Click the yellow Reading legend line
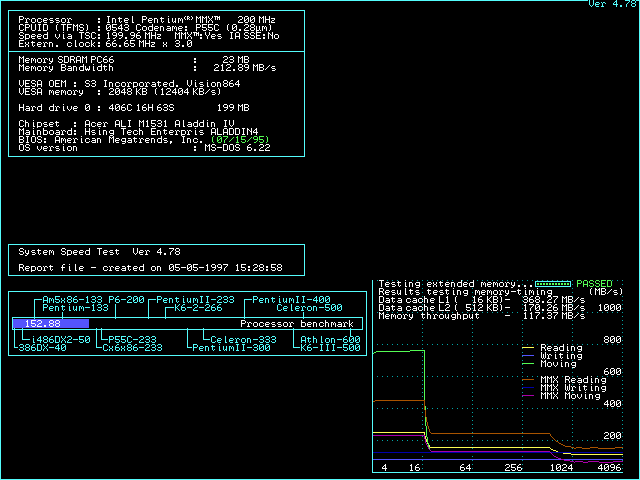The image size is (640, 480). click(x=528, y=348)
